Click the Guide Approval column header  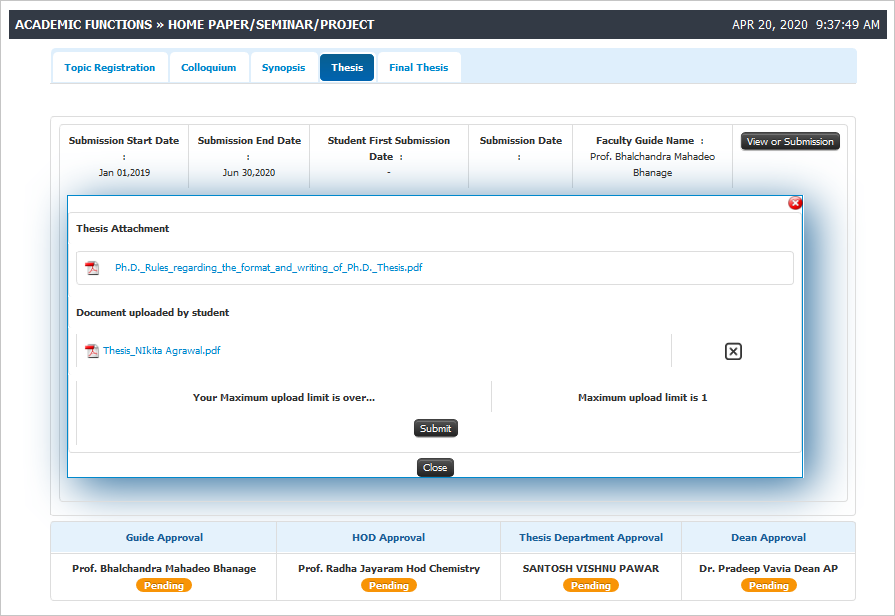click(x=164, y=538)
